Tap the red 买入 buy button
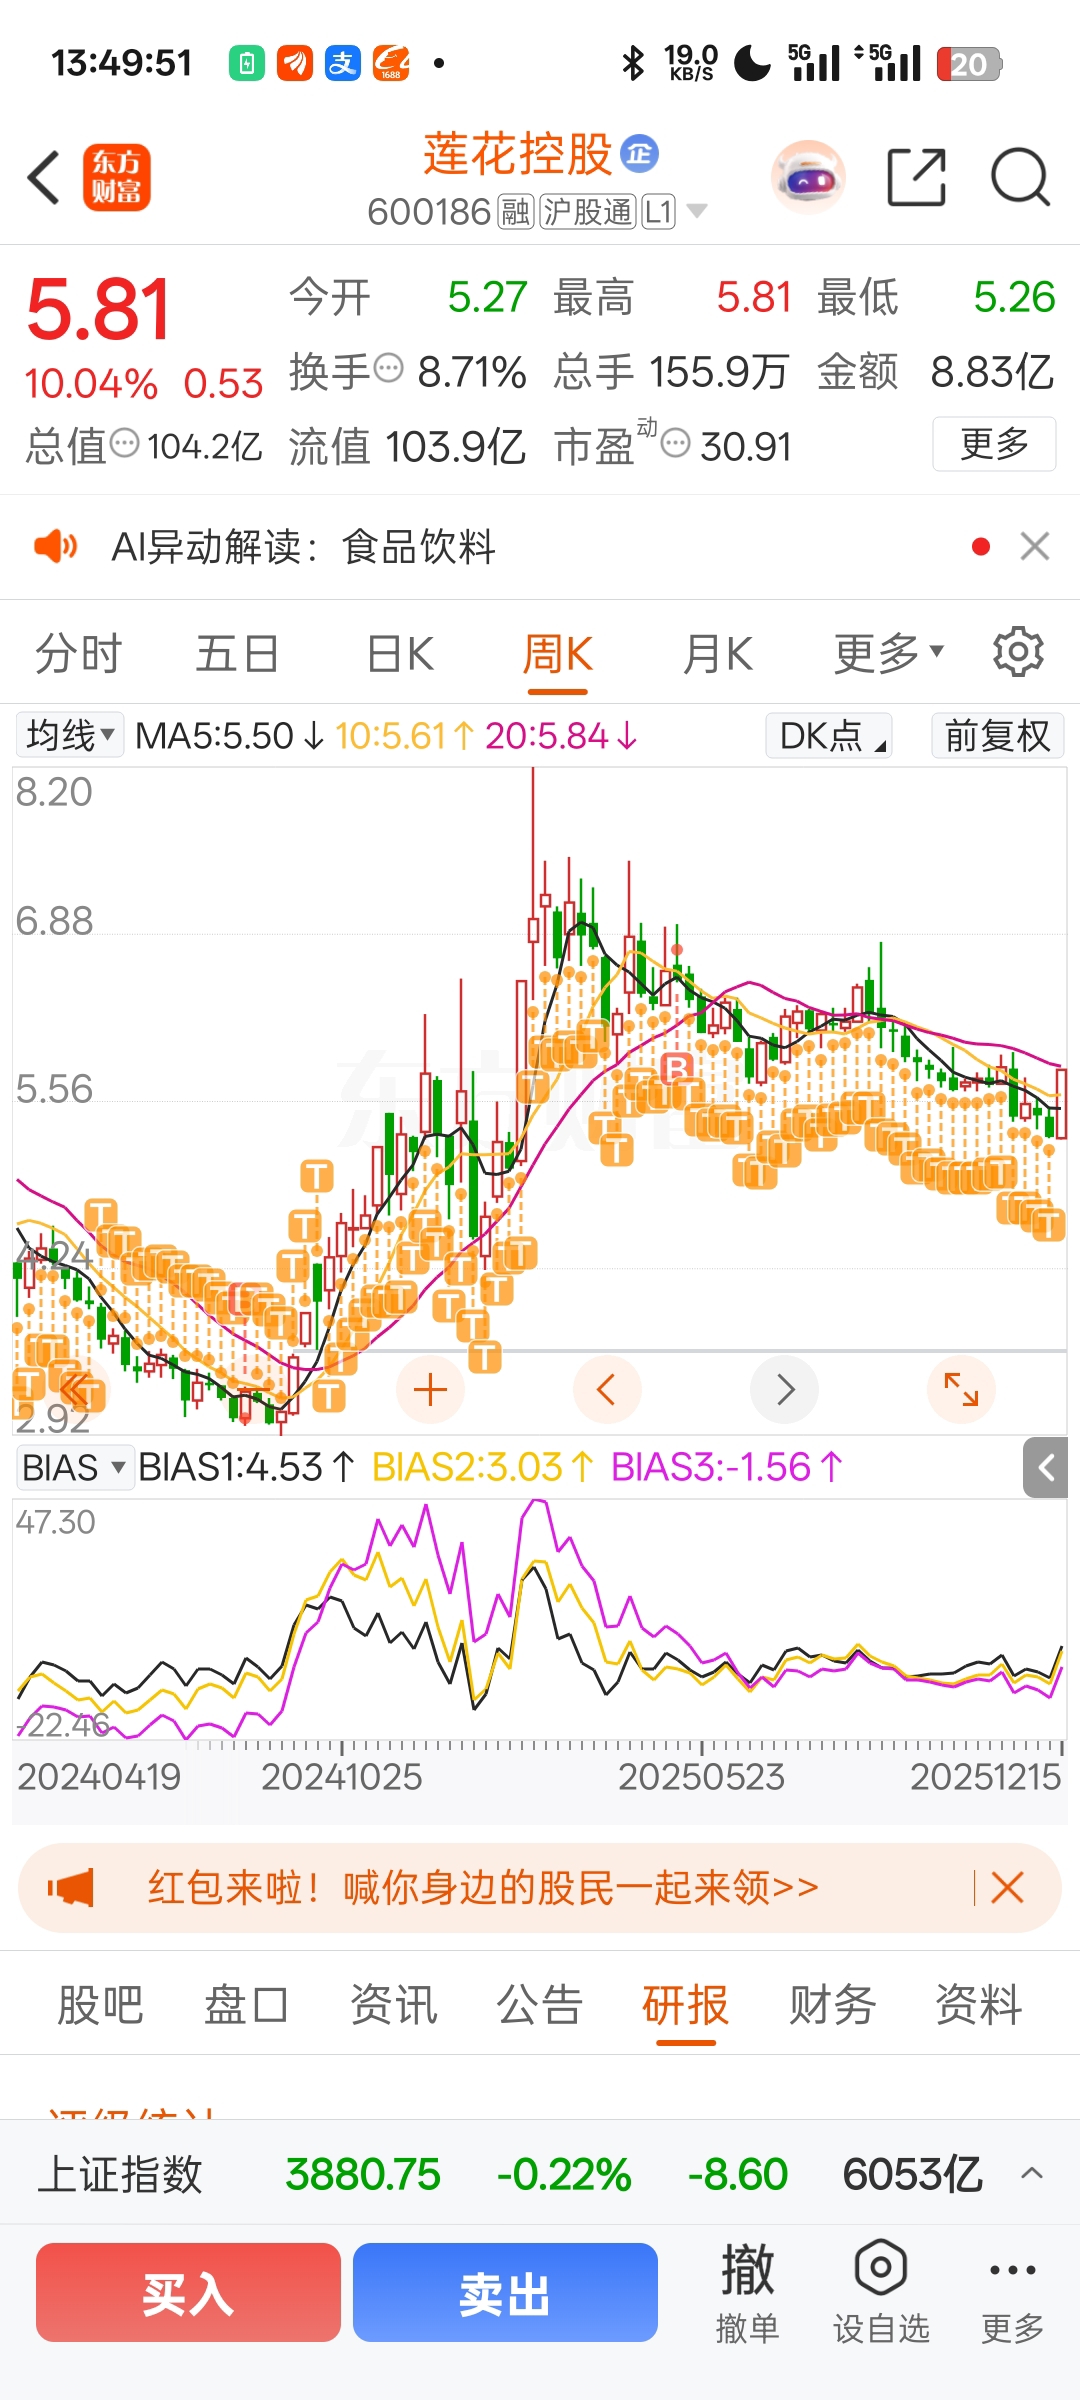The height and width of the screenshot is (2400, 1080). coord(188,2292)
